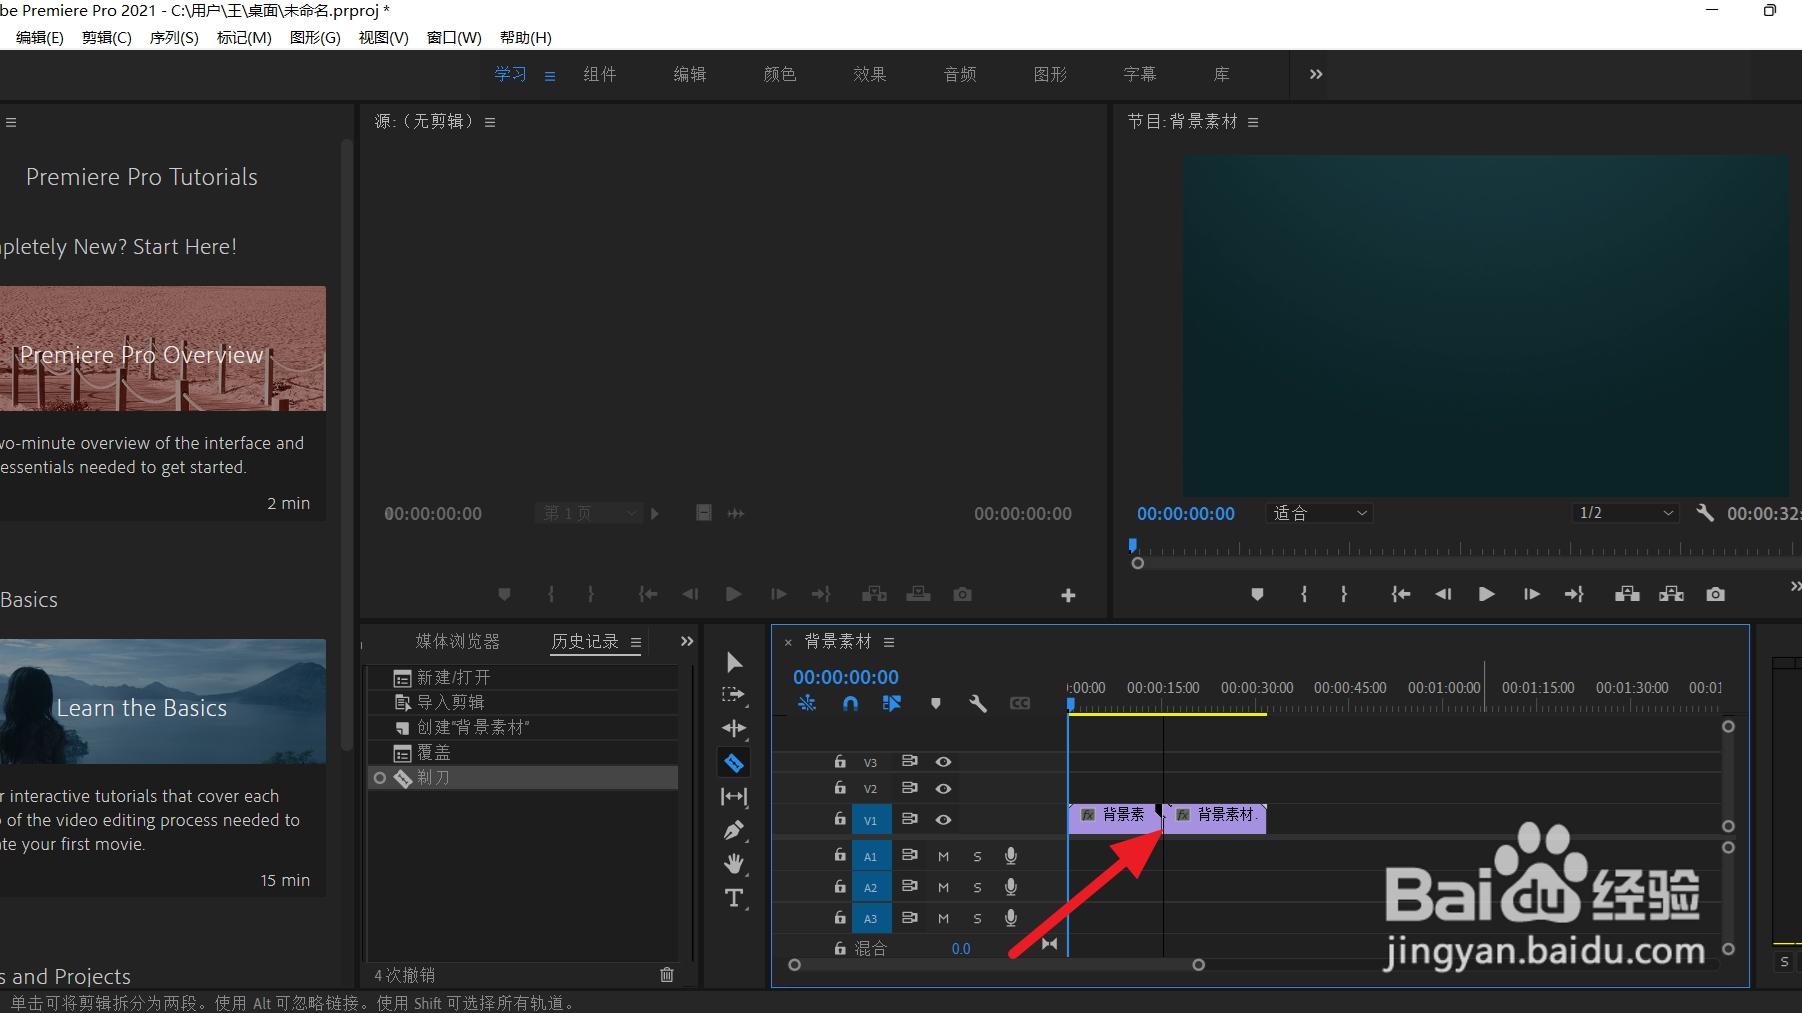Add marker in timeline panel

936,703
